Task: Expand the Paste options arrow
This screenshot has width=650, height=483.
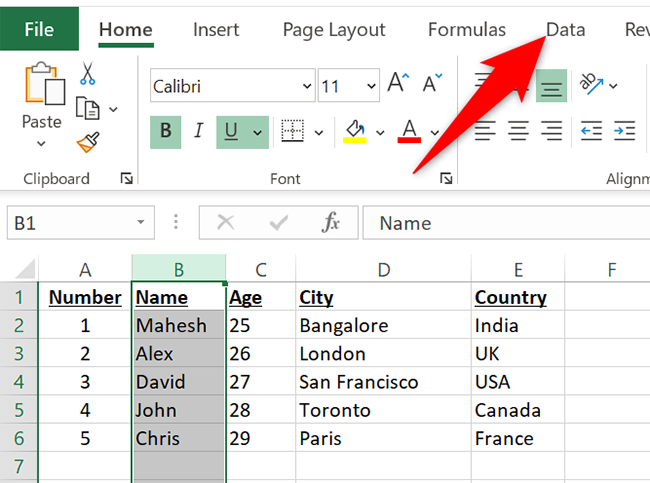Action: coord(41,144)
